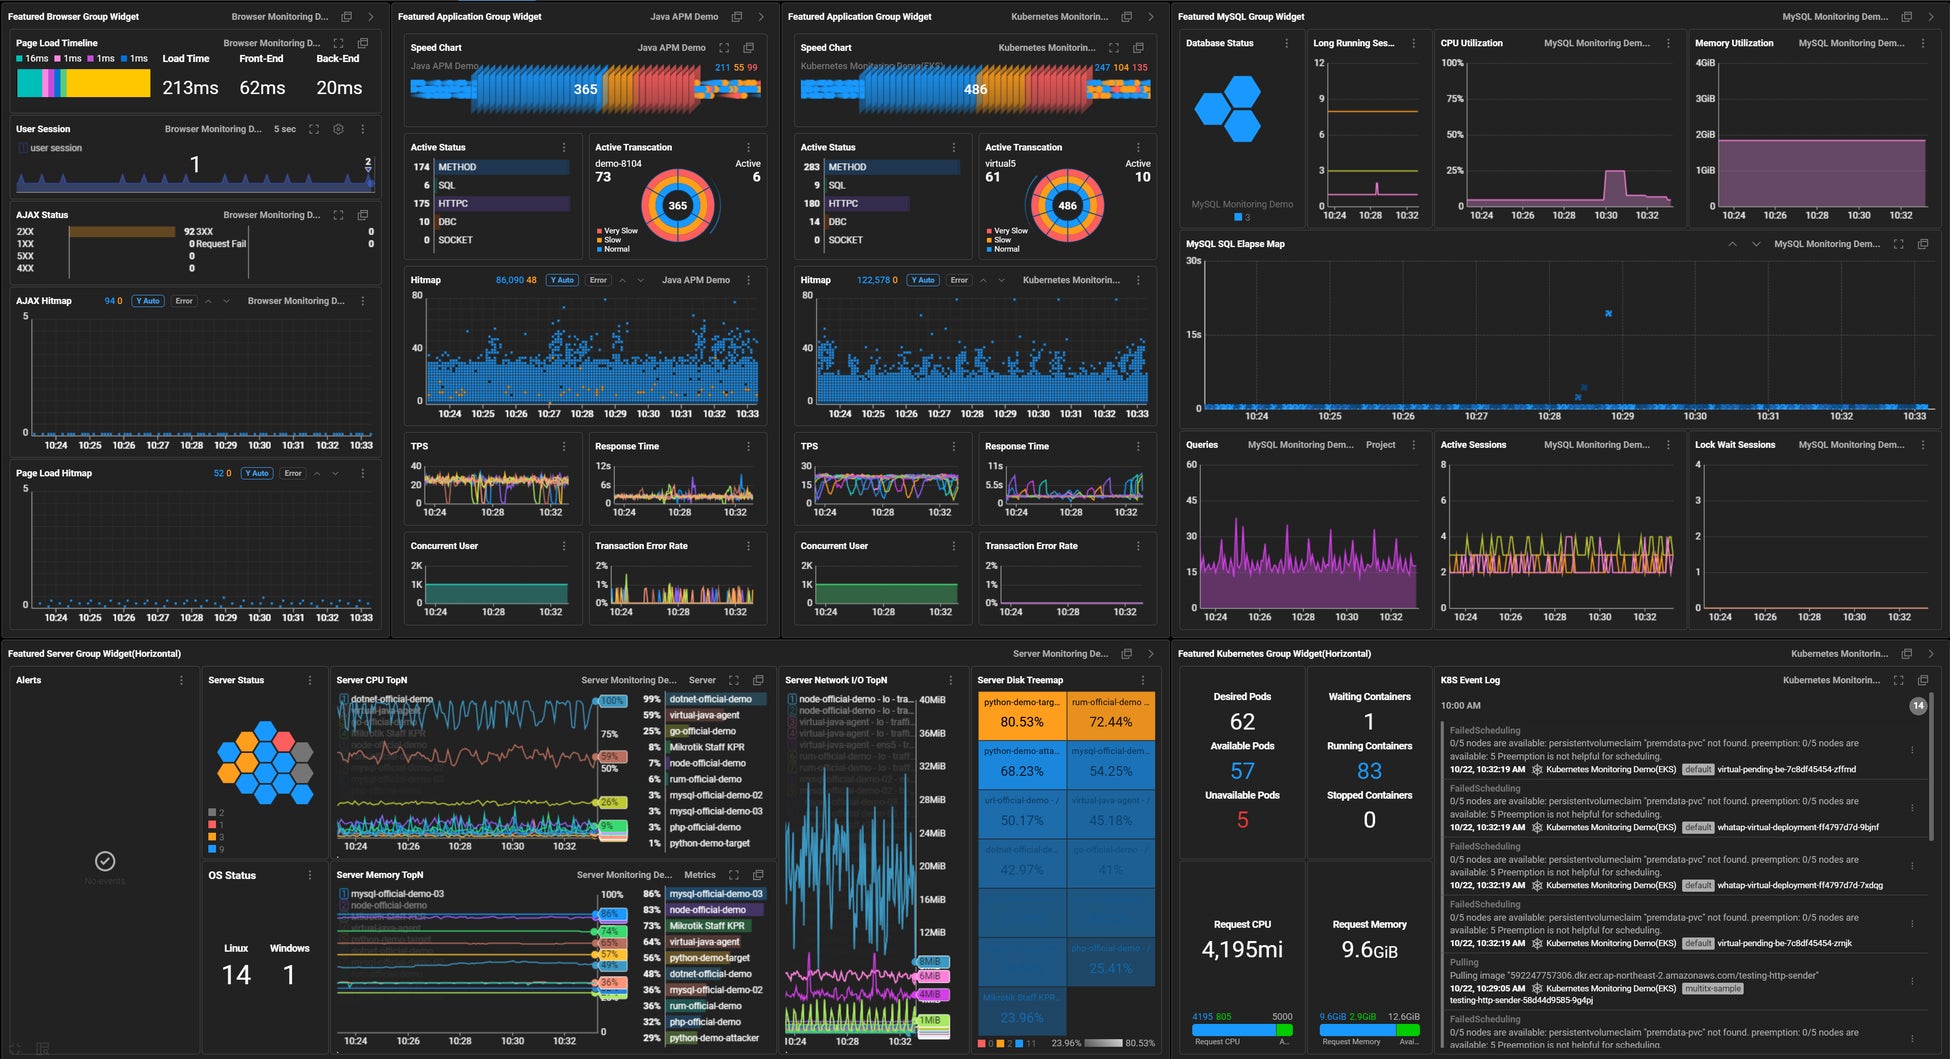
Task: Open Lock Wait Sessions widget menu
Action: point(1923,445)
